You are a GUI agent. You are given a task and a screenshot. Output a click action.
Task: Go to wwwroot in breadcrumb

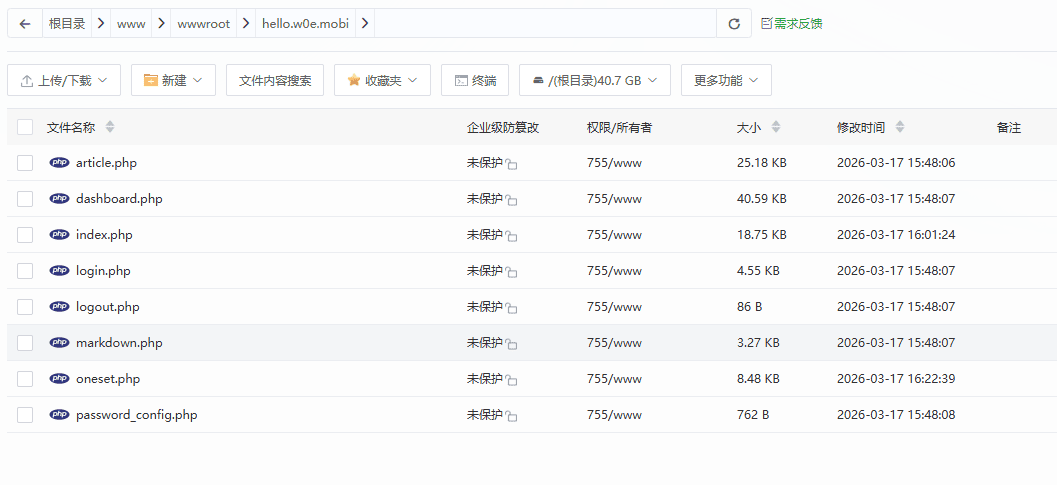tap(204, 24)
